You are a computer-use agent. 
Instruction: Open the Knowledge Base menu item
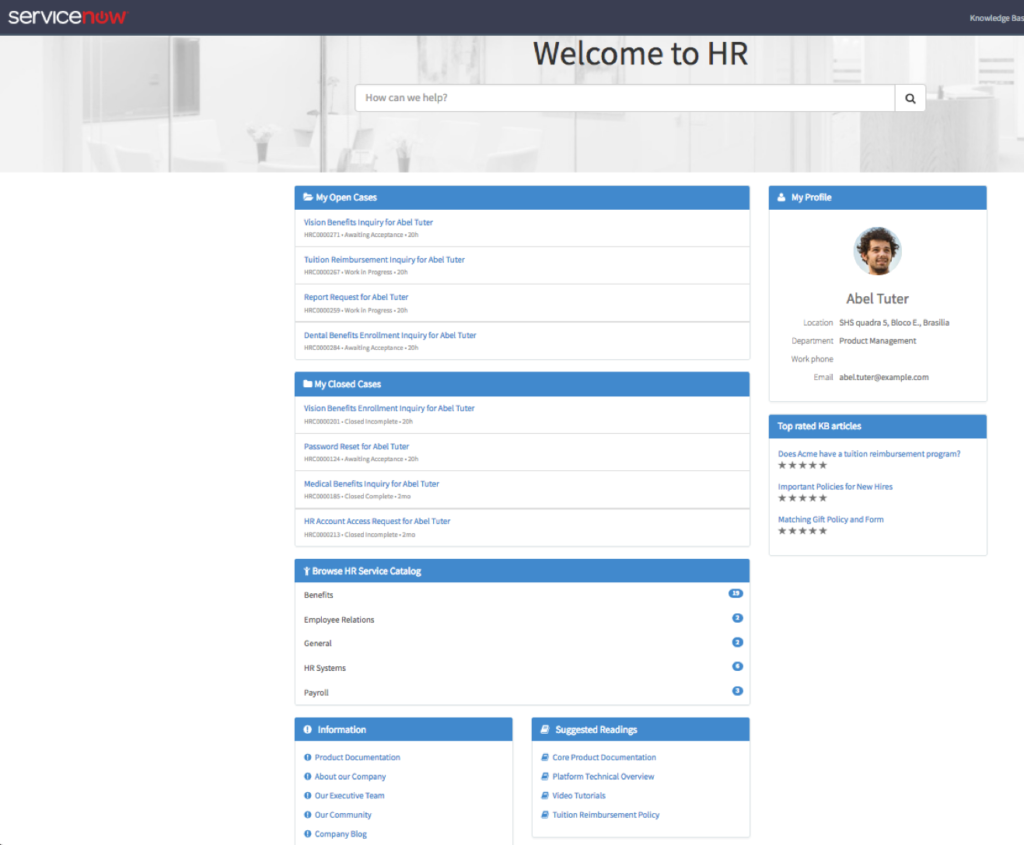(x=996, y=18)
